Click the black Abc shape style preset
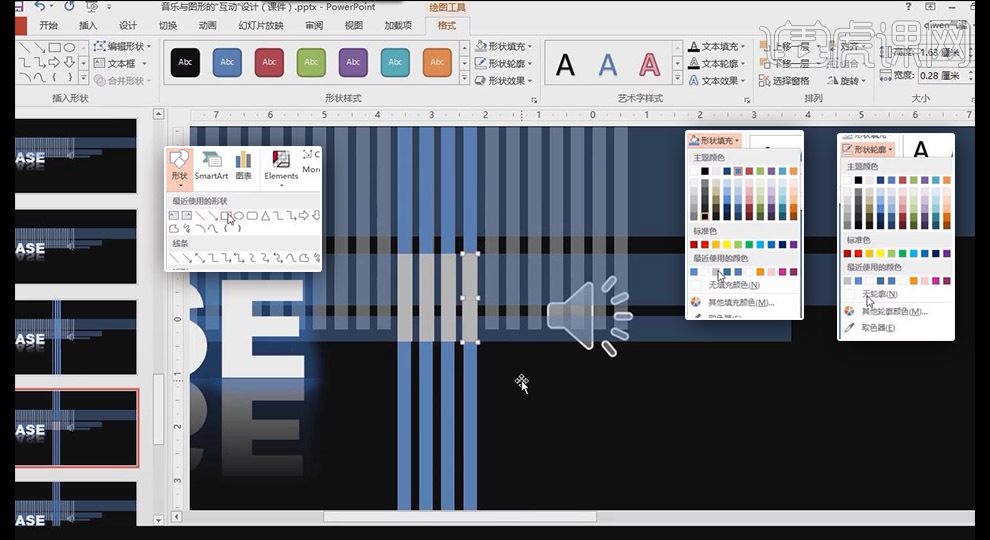Image resolution: width=990 pixels, height=540 pixels. point(185,62)
